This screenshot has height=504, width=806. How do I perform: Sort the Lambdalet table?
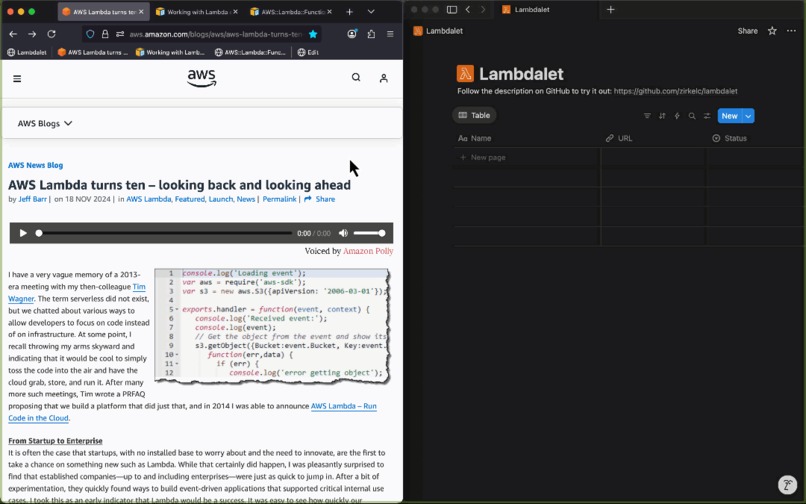coord(662,116)
